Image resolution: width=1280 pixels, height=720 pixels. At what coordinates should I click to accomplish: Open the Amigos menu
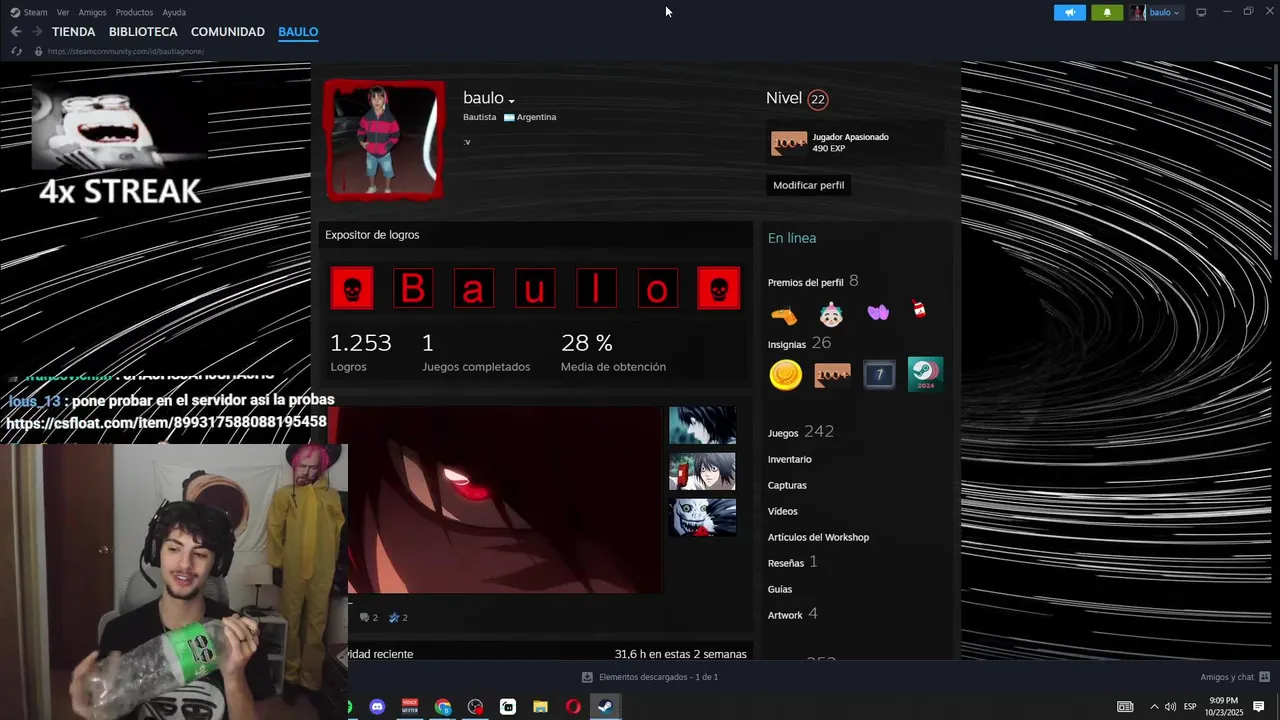click(92, 12)
